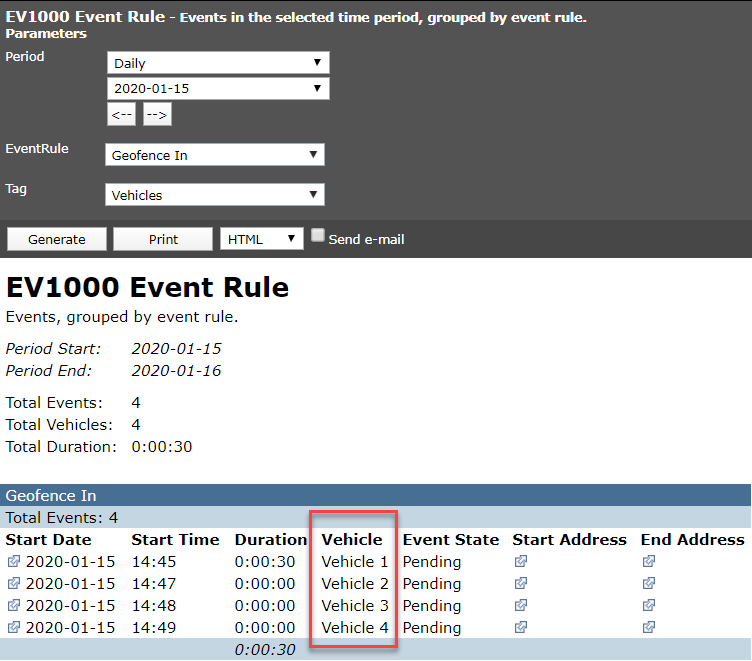The height and width of the screenshot is (661, 752).
Task: Click the Total Duration 0:00:30 summary value
Action: [162, 447]
